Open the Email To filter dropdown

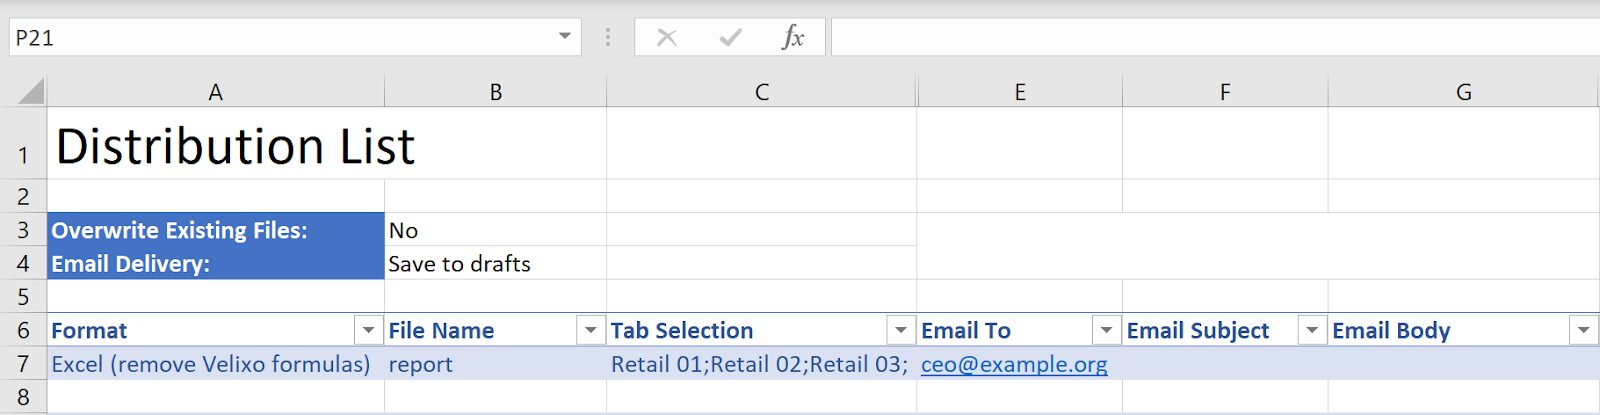1107,330
